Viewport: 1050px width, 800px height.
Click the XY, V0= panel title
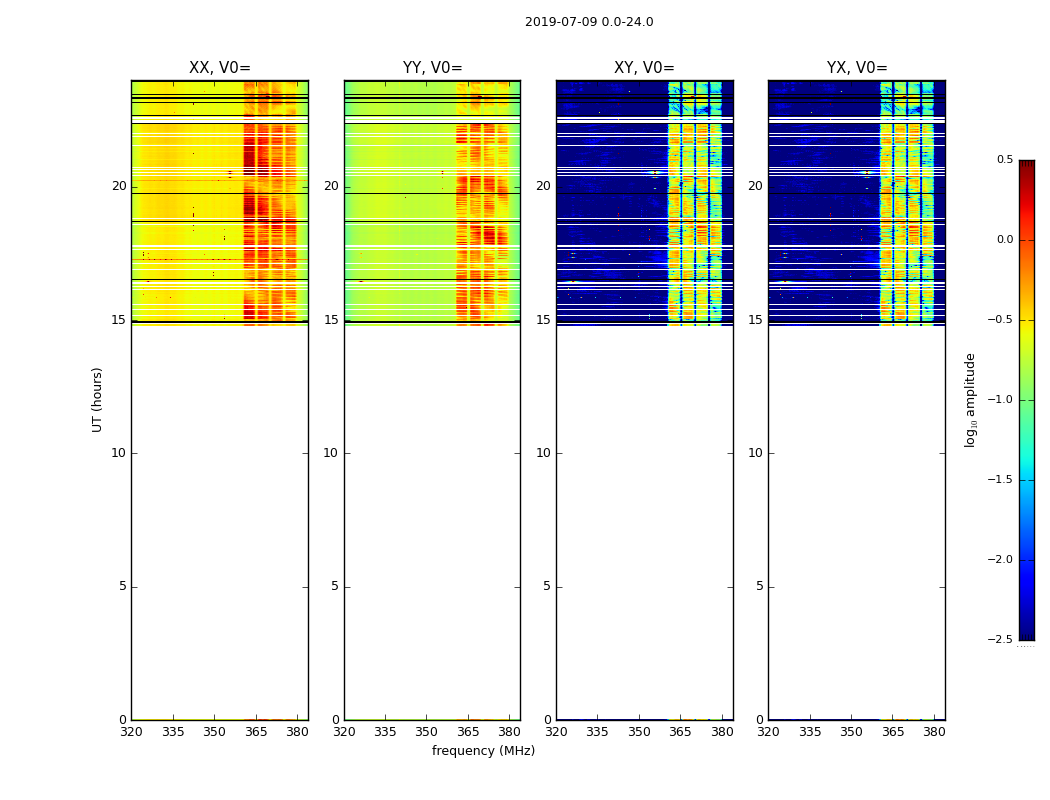[644, 68]
